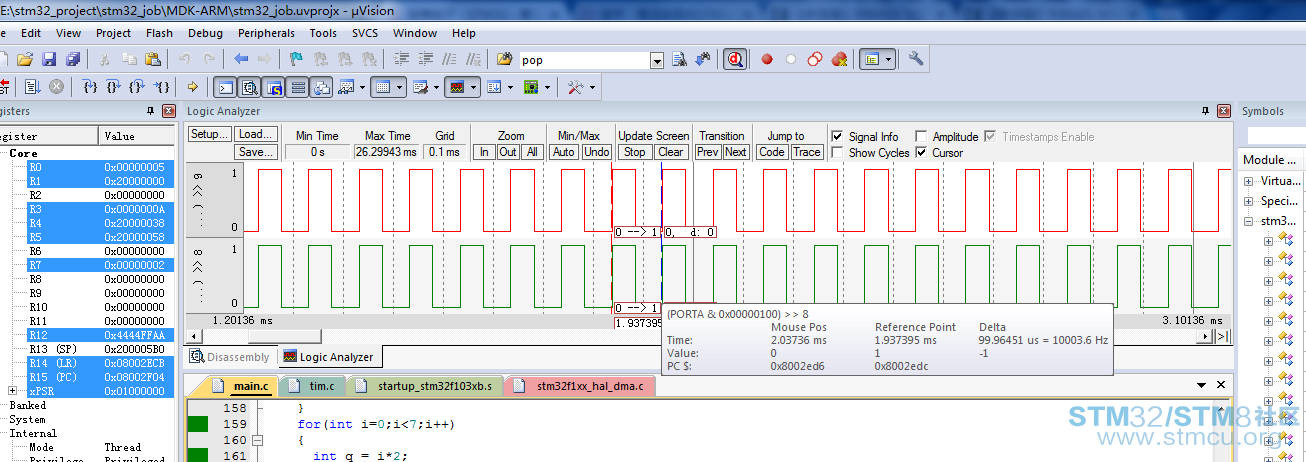1306x462 pixels.
Task: Jump to the Next transition
Action: (x=736, y=152)
